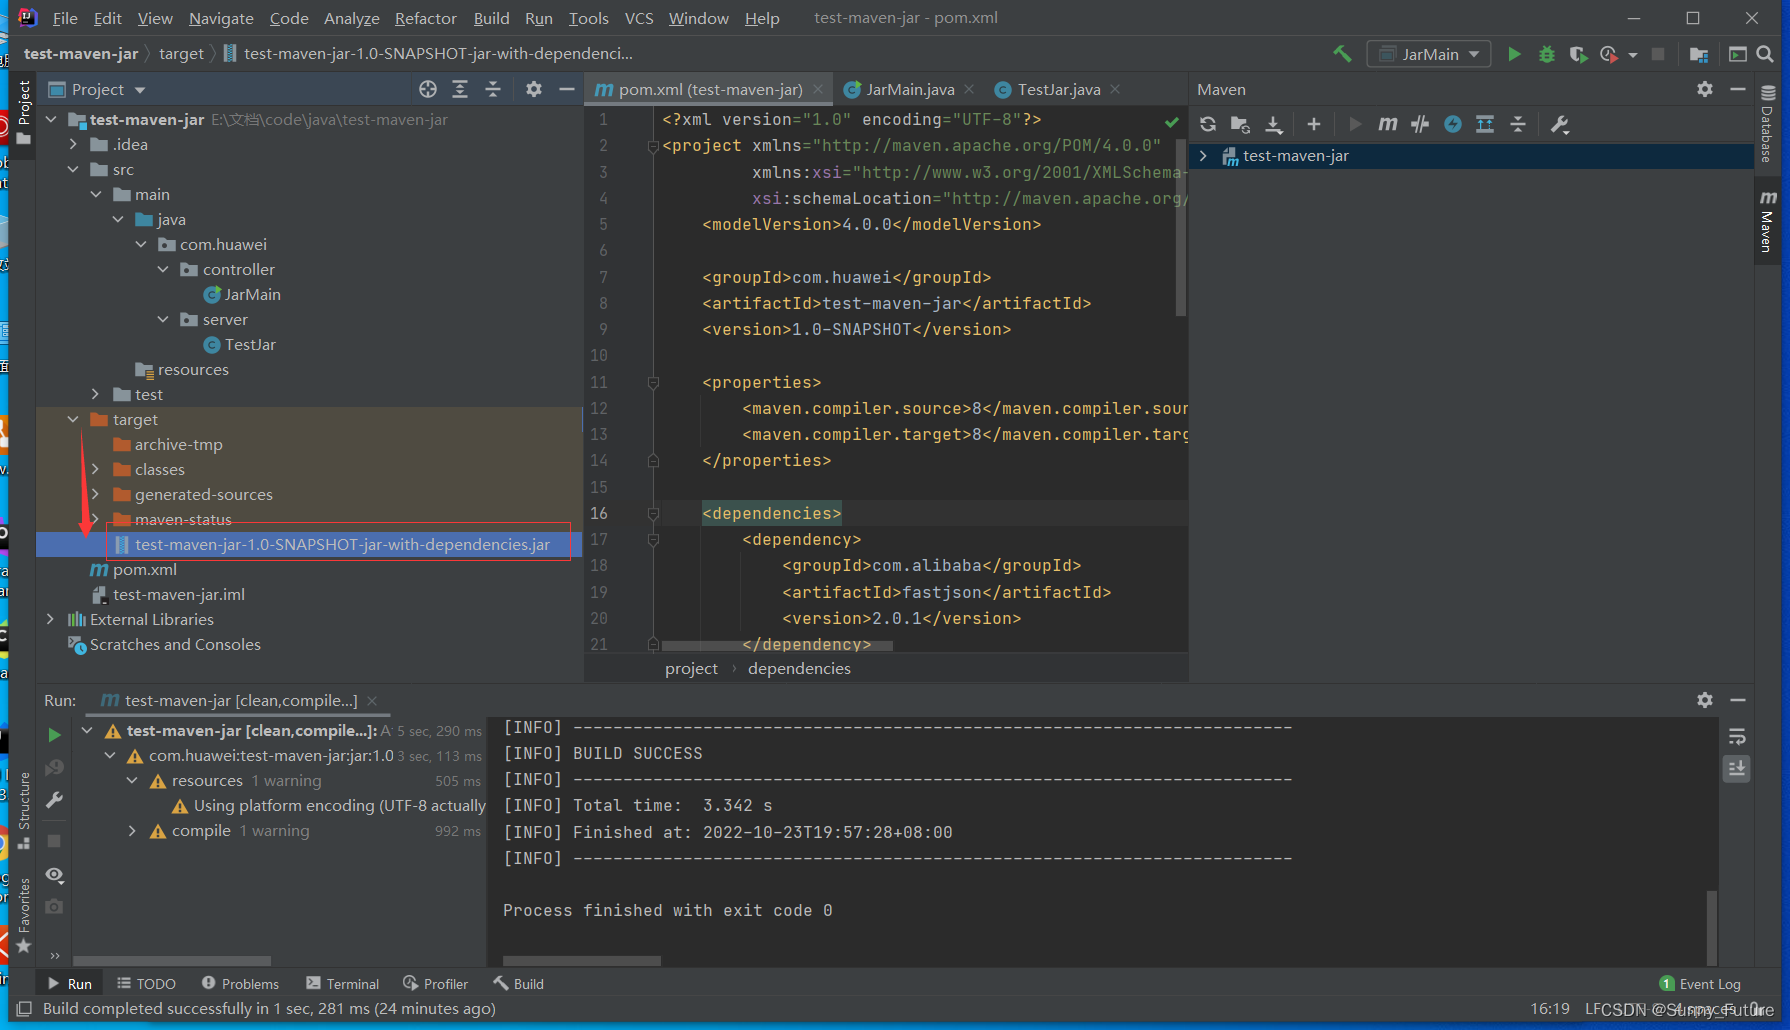Image resolution: width=1790 pixels, height=1030 pixels.
Task: Execute Maven goal with m icon
Action: [x=1388, y=124]
